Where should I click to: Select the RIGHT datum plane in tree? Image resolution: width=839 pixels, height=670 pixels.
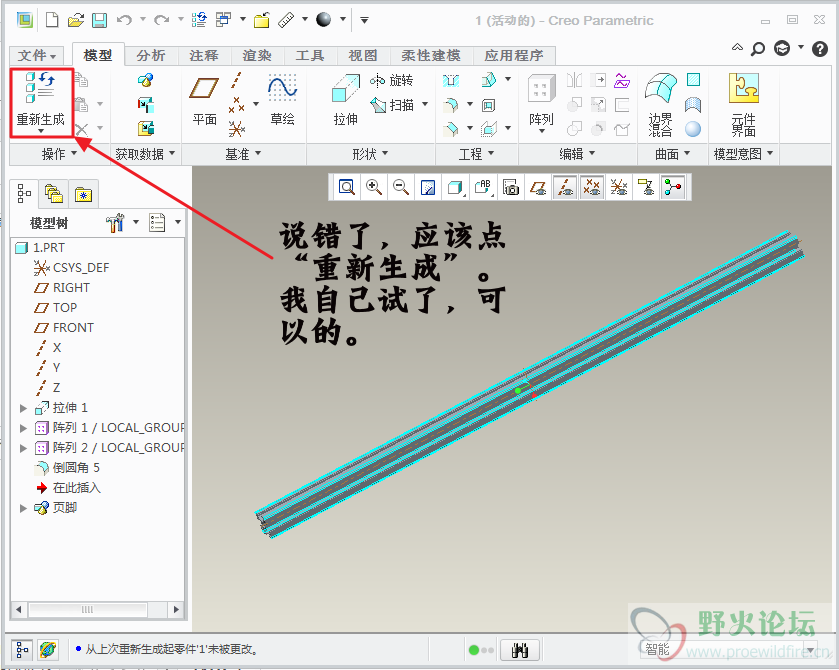[62, 288]
